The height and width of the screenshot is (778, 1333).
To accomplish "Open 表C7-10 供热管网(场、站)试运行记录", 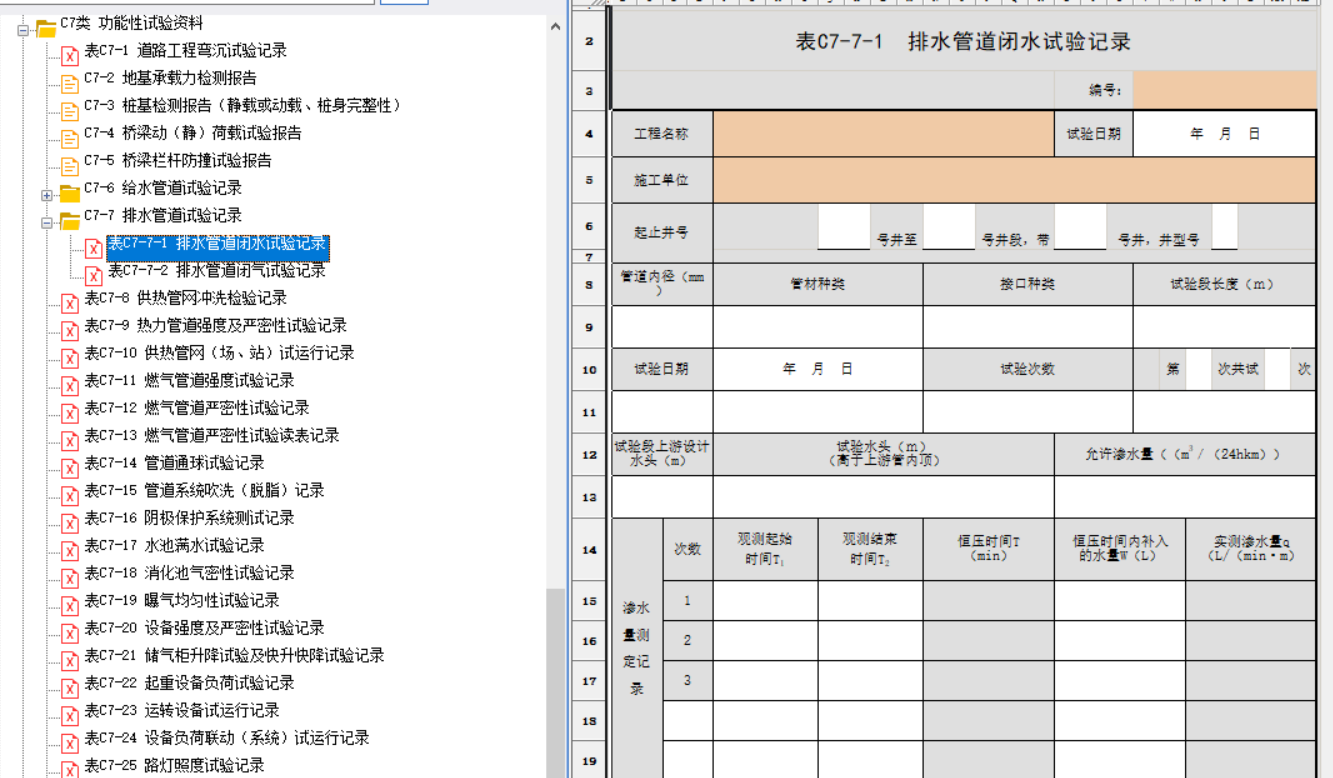I will [x=219, y=352].
